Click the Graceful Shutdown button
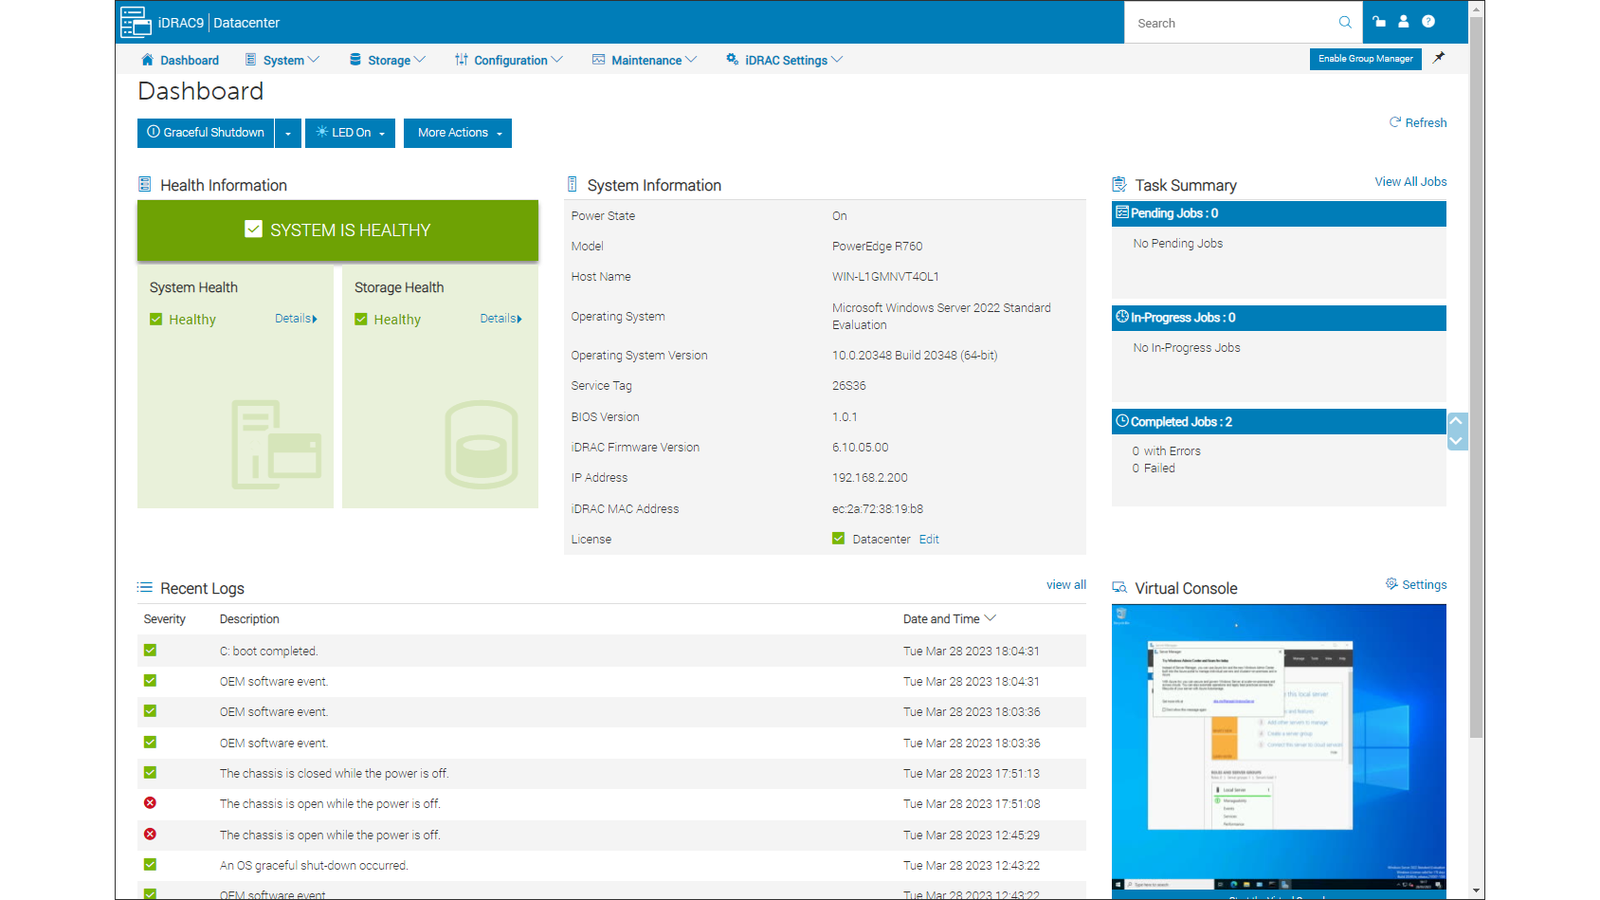Image resolution: width=1600 pixels, height=900 pixels. point(205,132)
